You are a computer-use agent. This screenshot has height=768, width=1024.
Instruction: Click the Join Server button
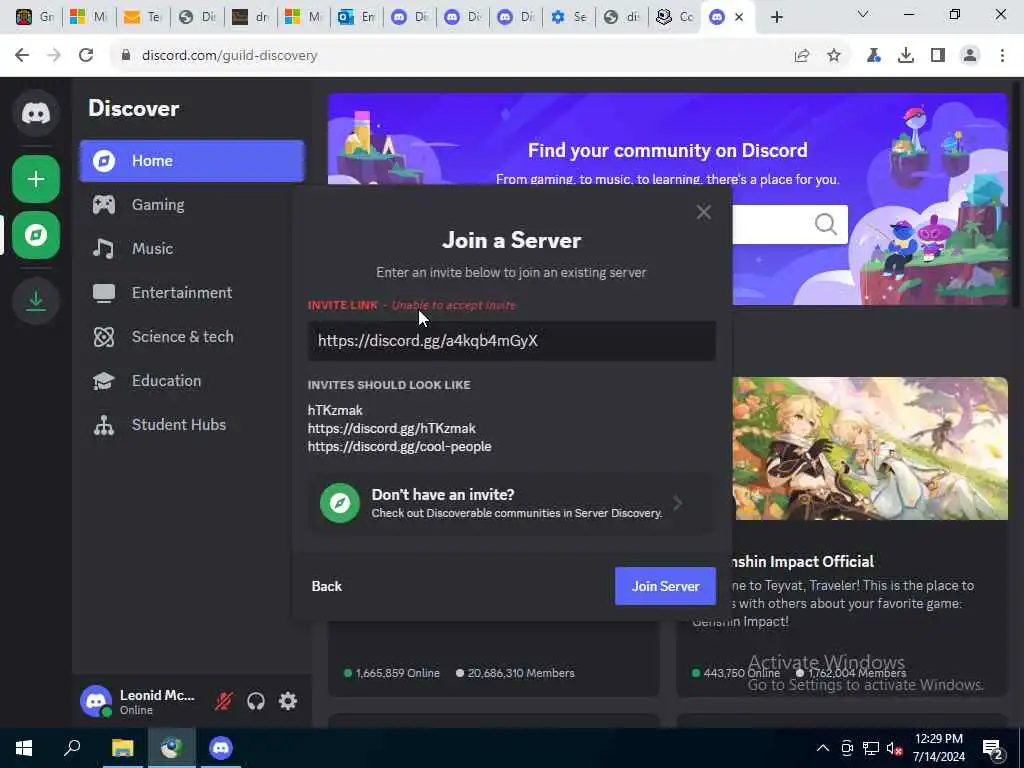click(665, 586)
